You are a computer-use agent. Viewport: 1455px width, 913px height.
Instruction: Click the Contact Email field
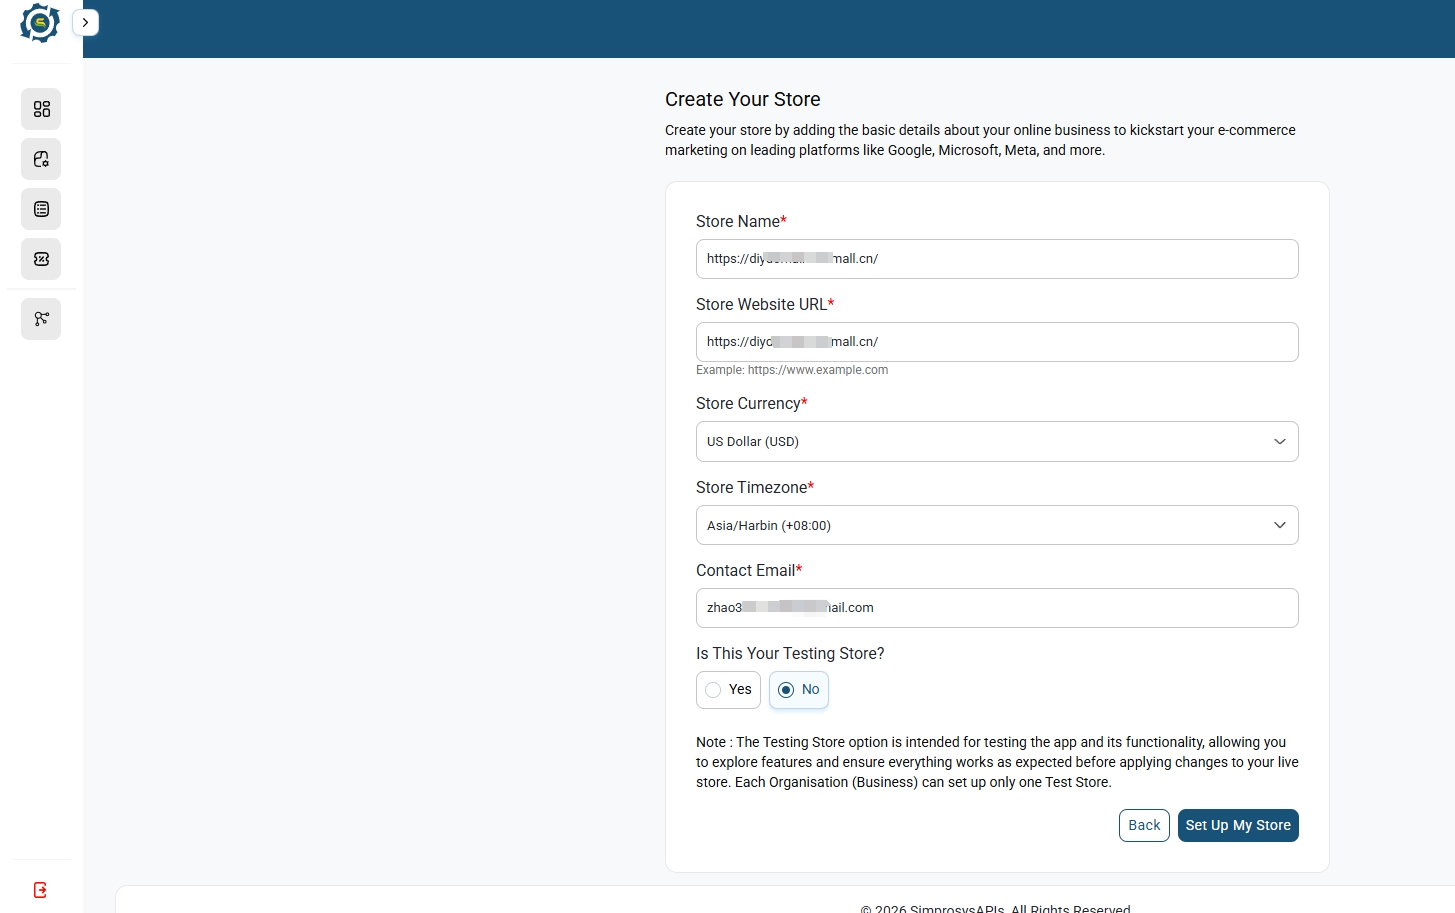(997, 608)
